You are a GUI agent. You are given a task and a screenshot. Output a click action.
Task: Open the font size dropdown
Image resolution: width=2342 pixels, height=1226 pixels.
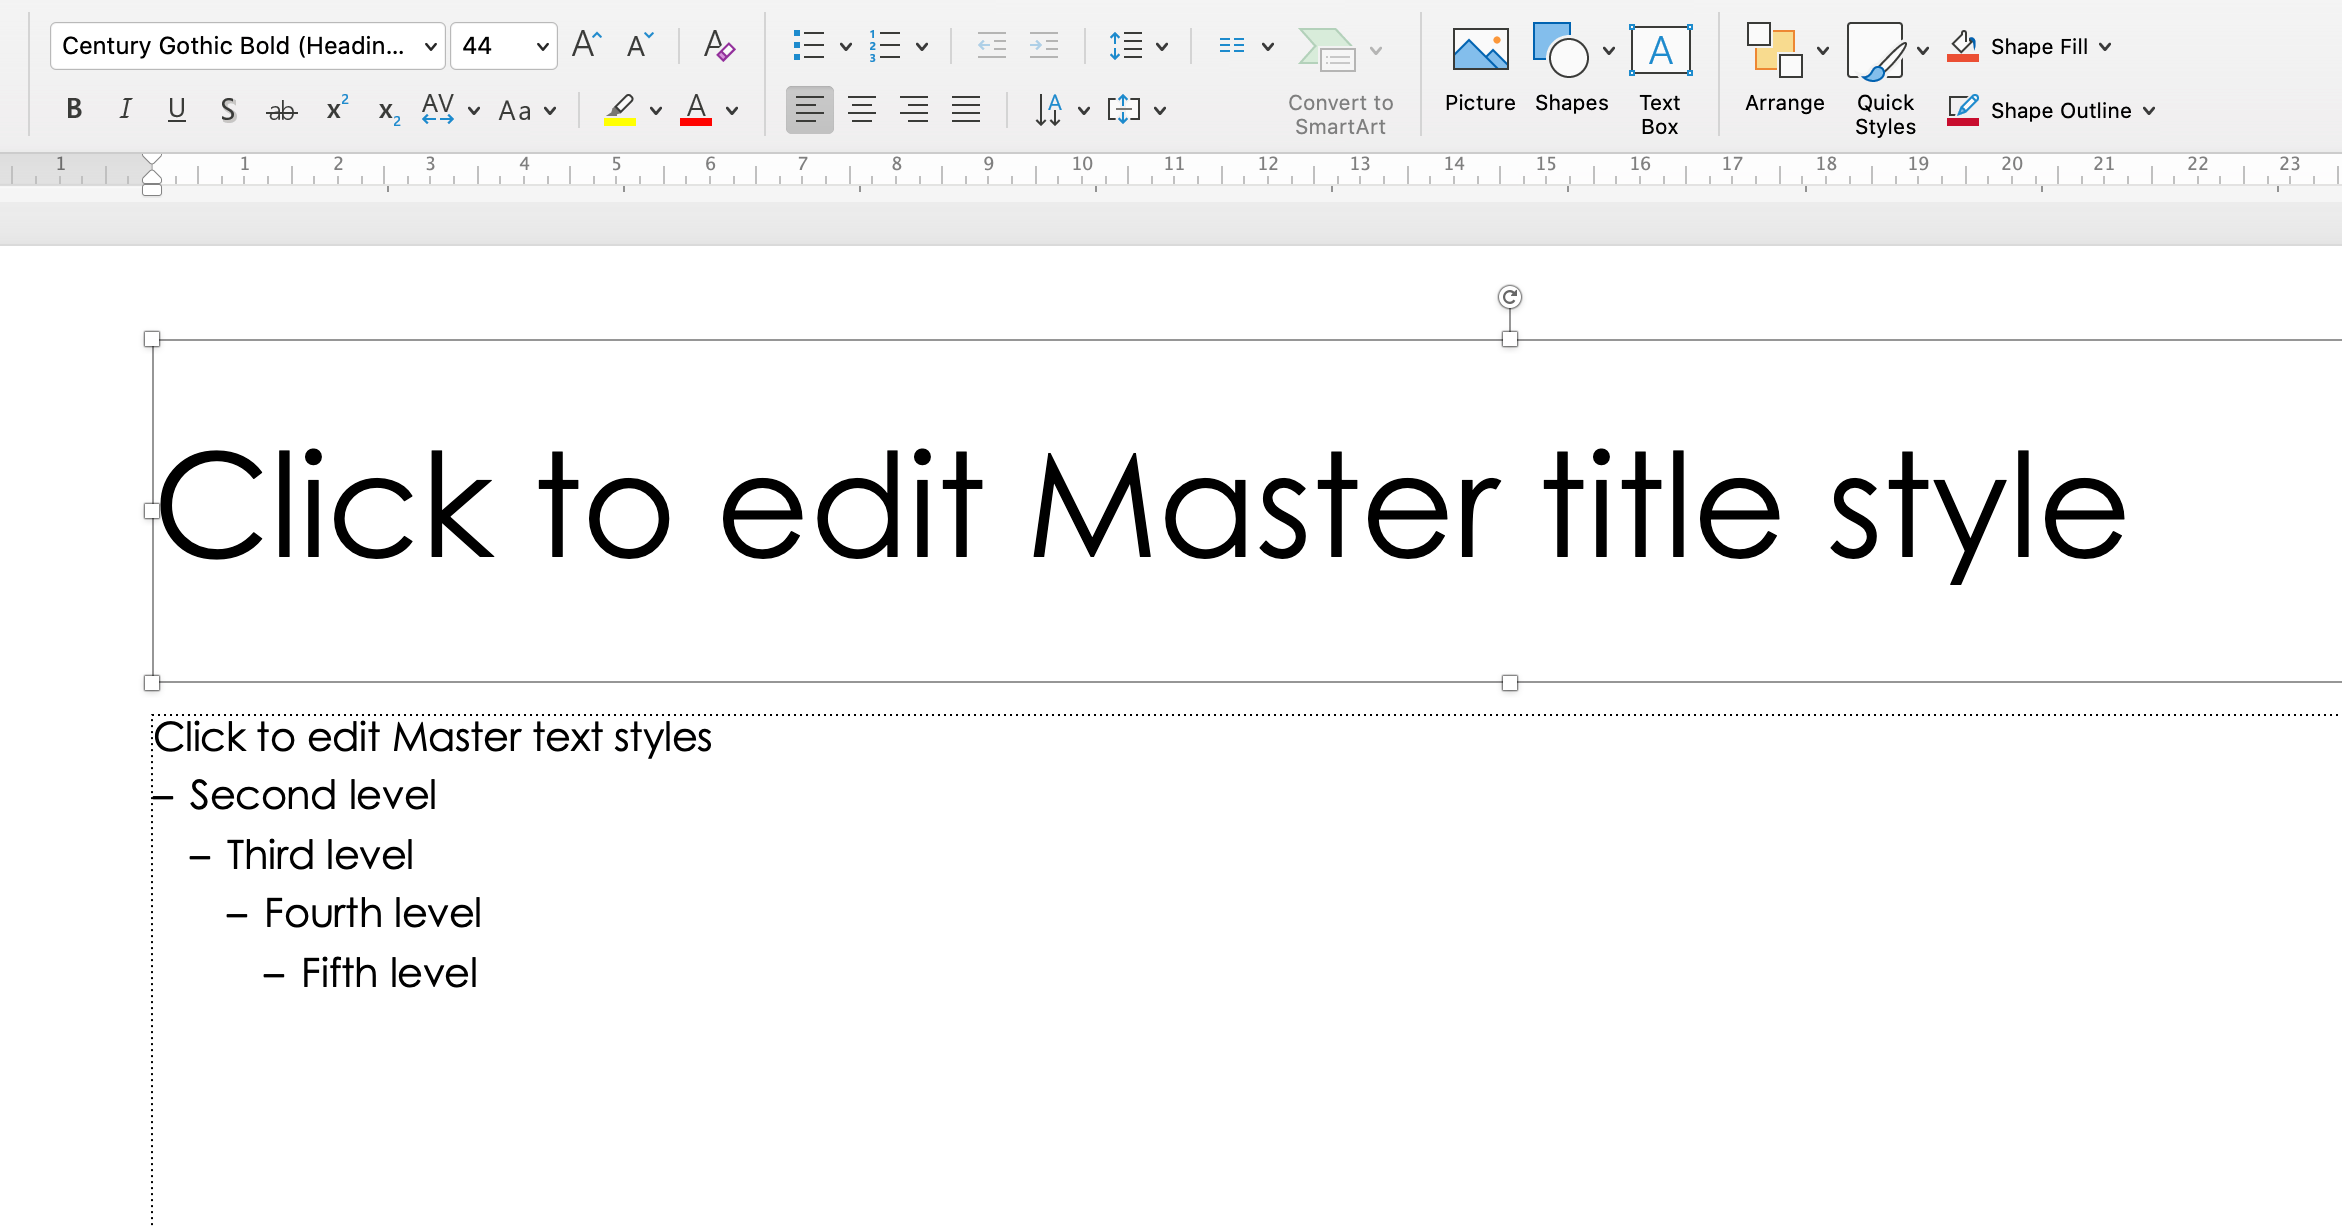[542, 46]
